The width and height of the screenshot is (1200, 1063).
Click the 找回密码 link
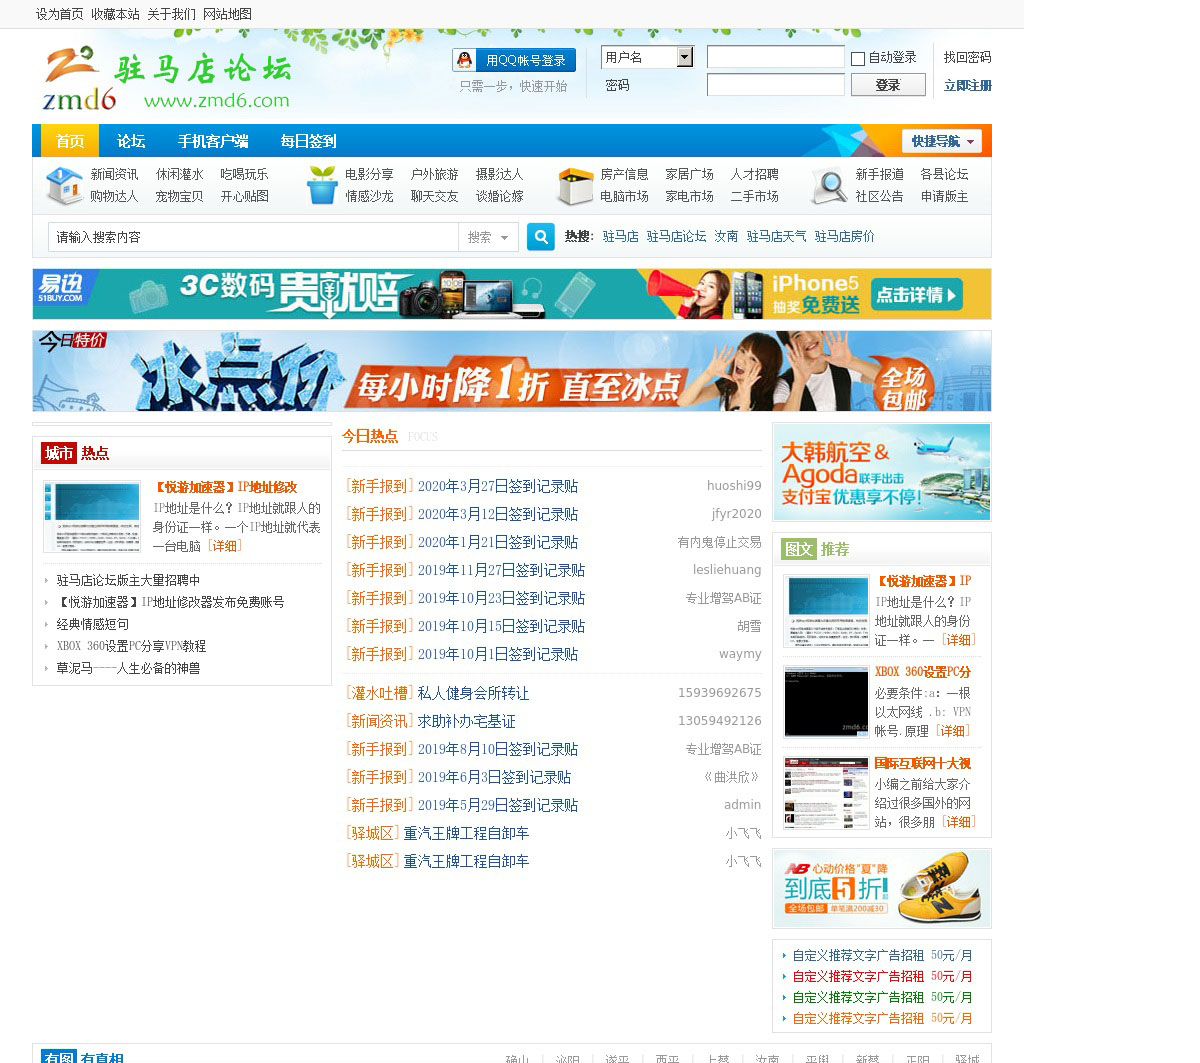tap(967, 57)
